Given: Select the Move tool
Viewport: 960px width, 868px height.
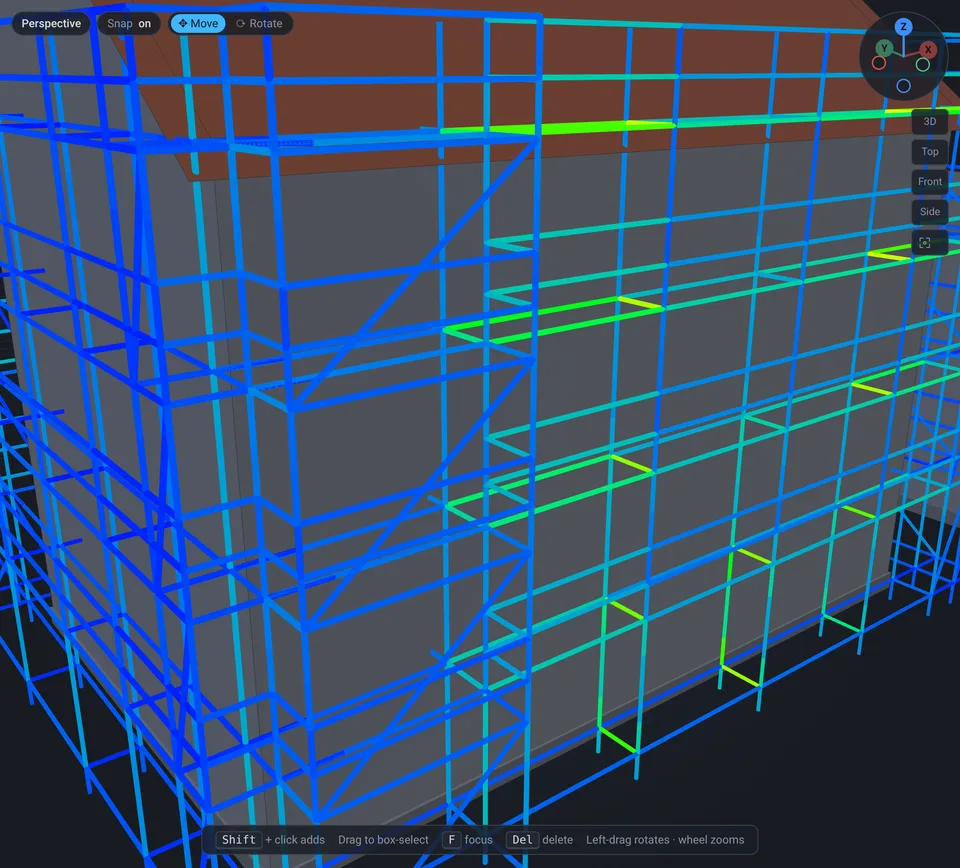Looking at the screenshot, I should click(x=198, y=23).
